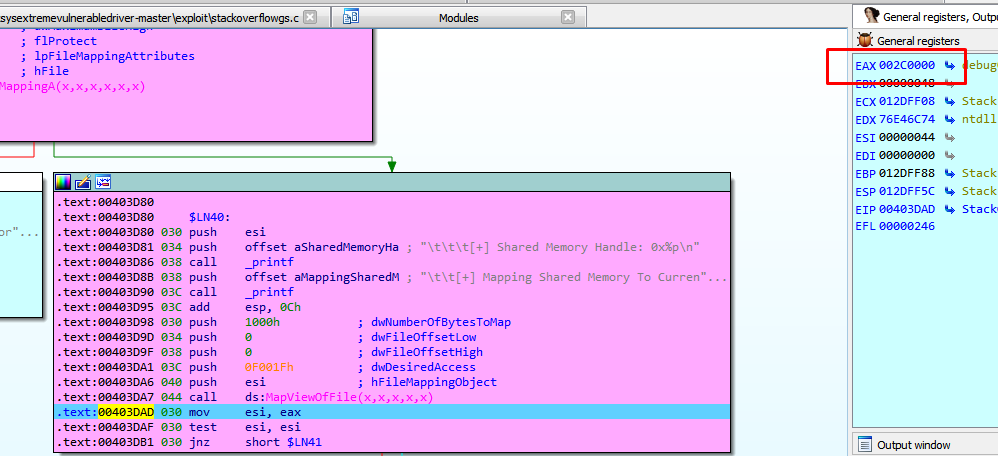998x456 pixels.
Task: Select highlighted address 00403DAD line
Action: pyautogui.click(x=126, y=412)
